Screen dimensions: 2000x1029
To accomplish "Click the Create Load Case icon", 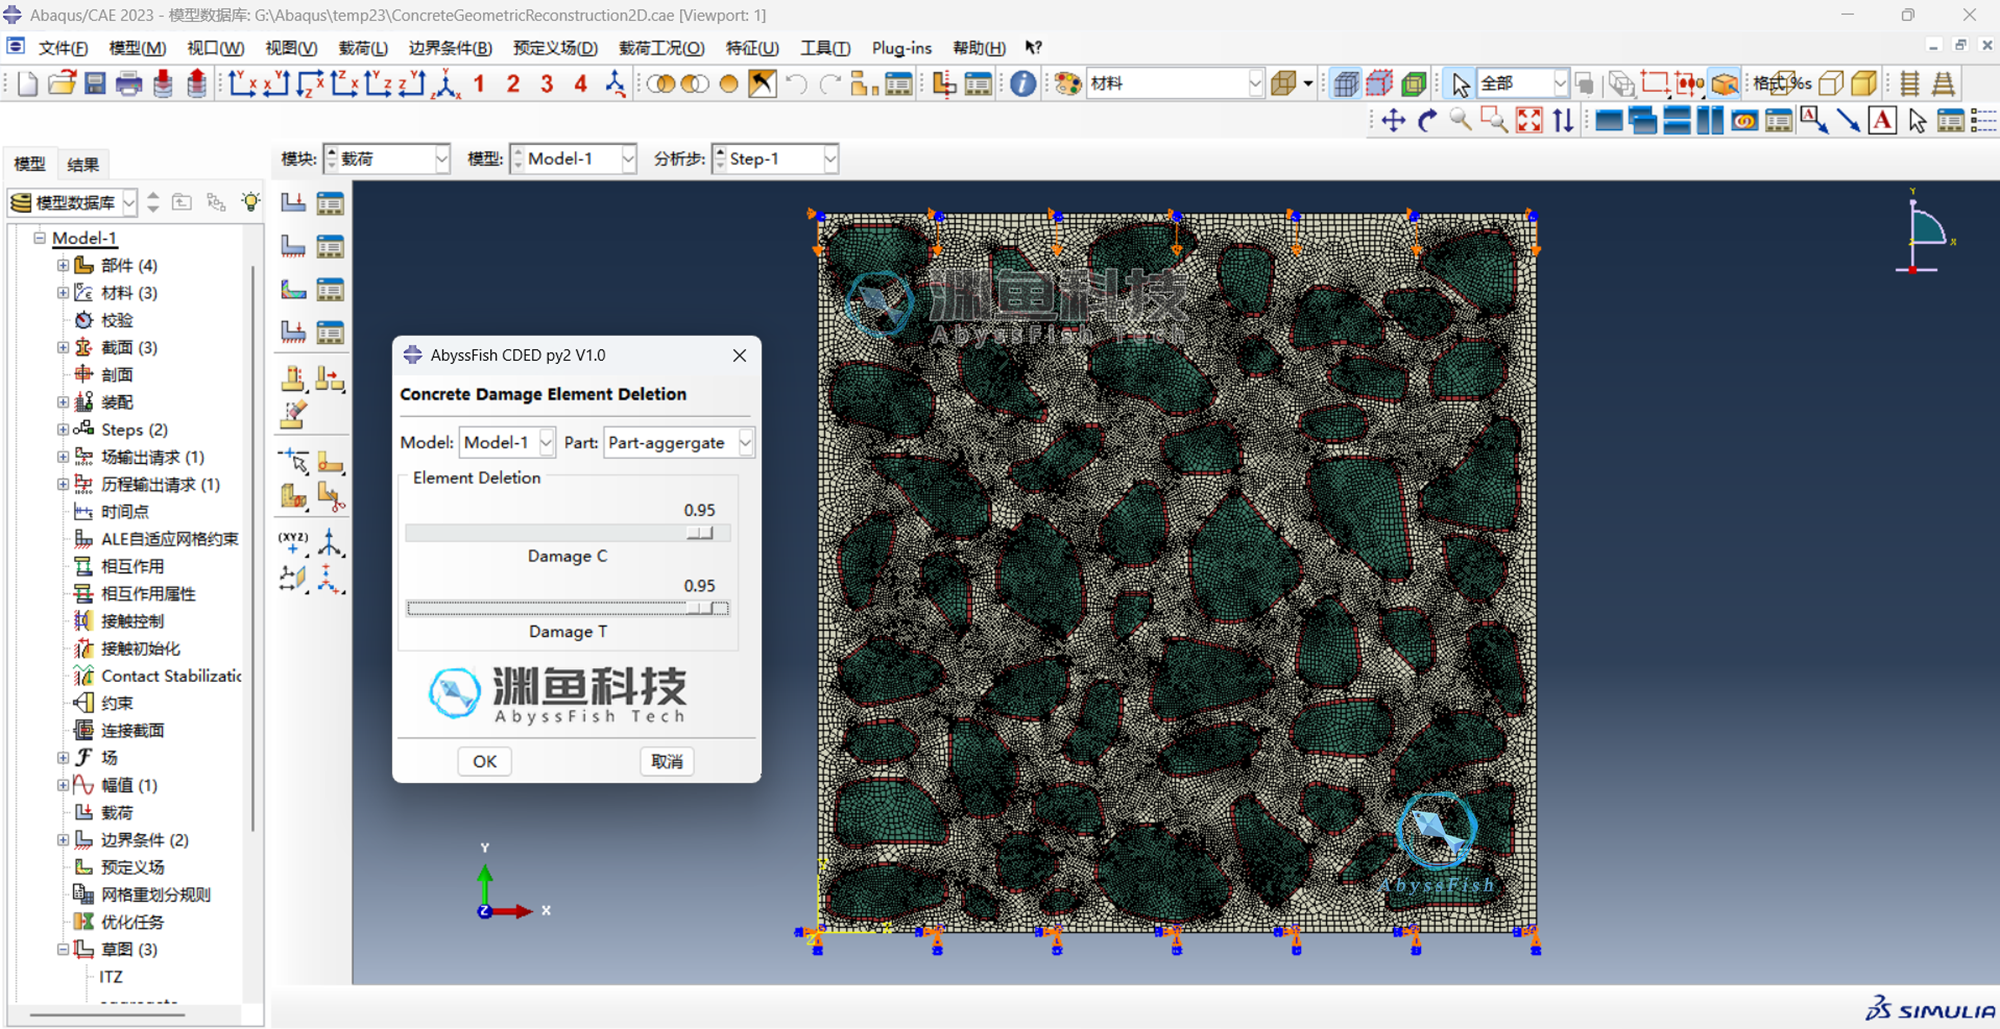I will (x=293, y=331).
